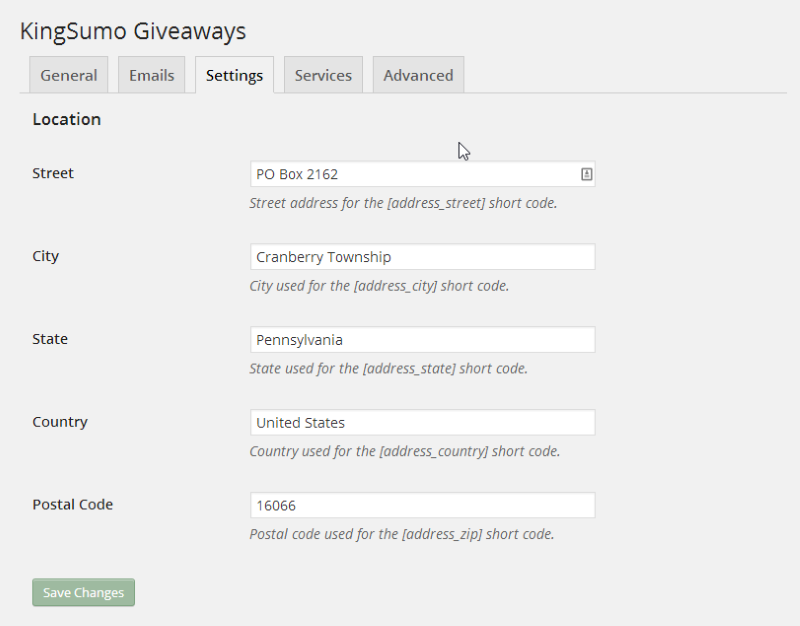Click the Location section heading
The height and width of the screenshot is (626, 800).
67,119
